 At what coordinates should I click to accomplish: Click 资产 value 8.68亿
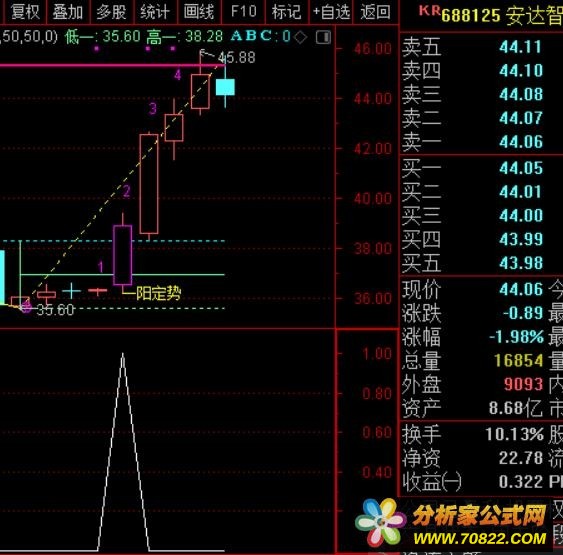point(516,408)
